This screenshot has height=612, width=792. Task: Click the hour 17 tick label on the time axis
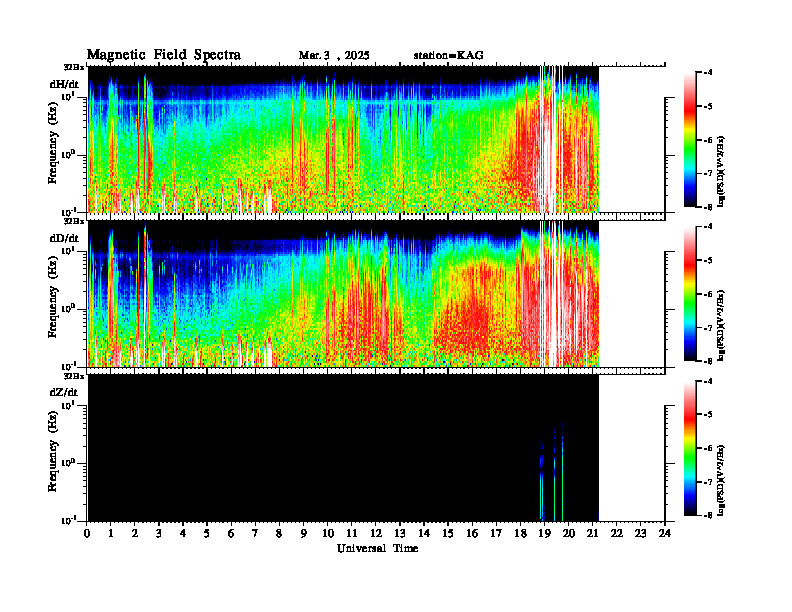tap(496, 533)
